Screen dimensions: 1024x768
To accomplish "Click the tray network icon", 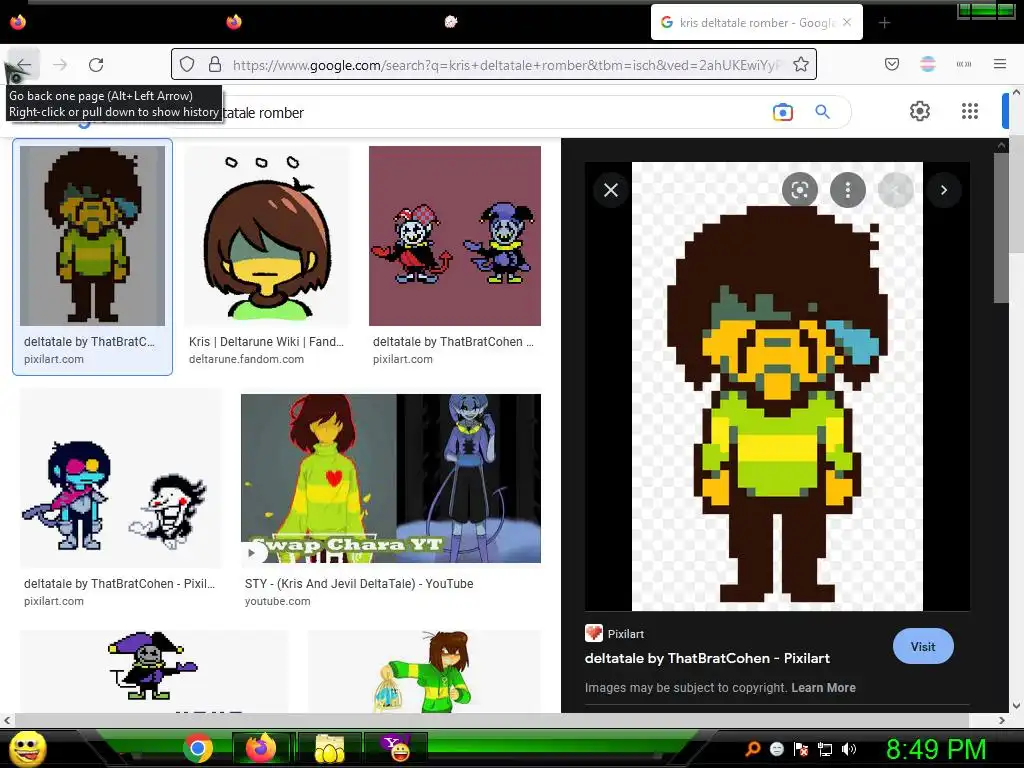I will coord(825,749).
